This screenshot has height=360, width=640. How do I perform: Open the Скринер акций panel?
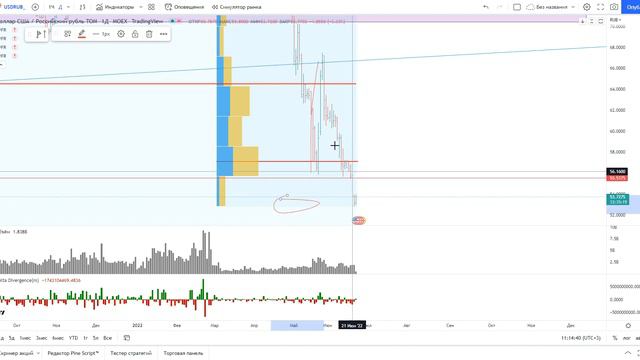tap(16, 353)
